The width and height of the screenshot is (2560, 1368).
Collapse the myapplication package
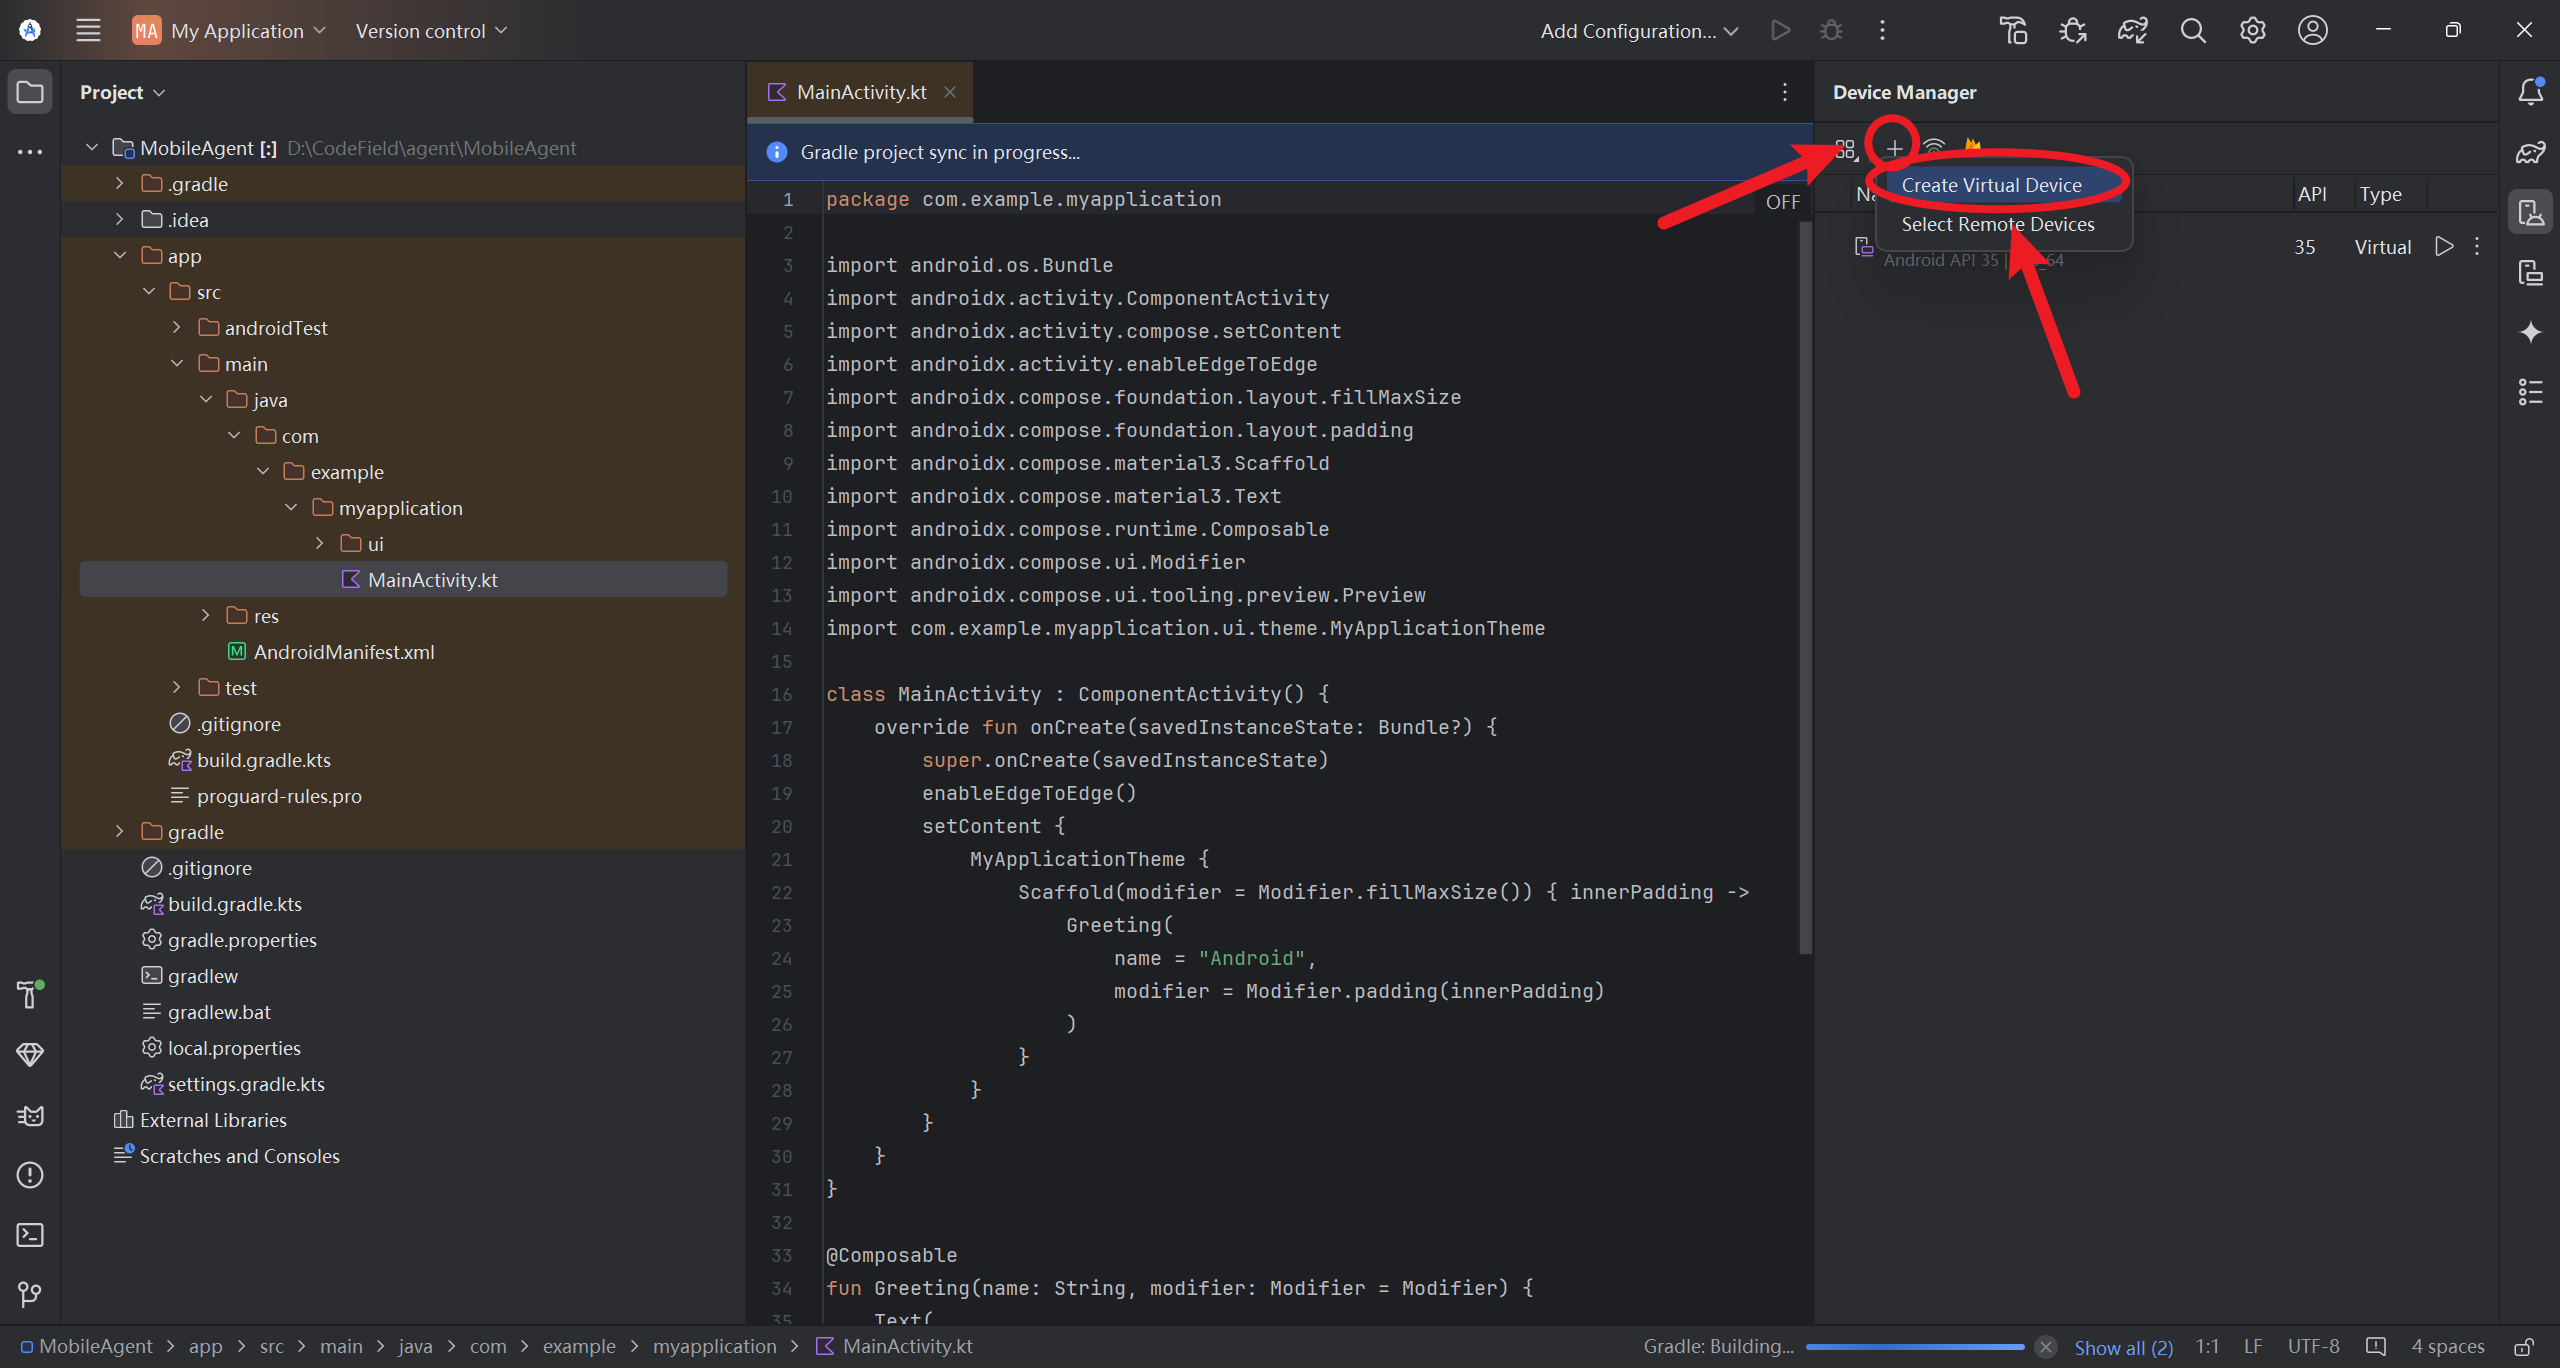click(291, 507)
